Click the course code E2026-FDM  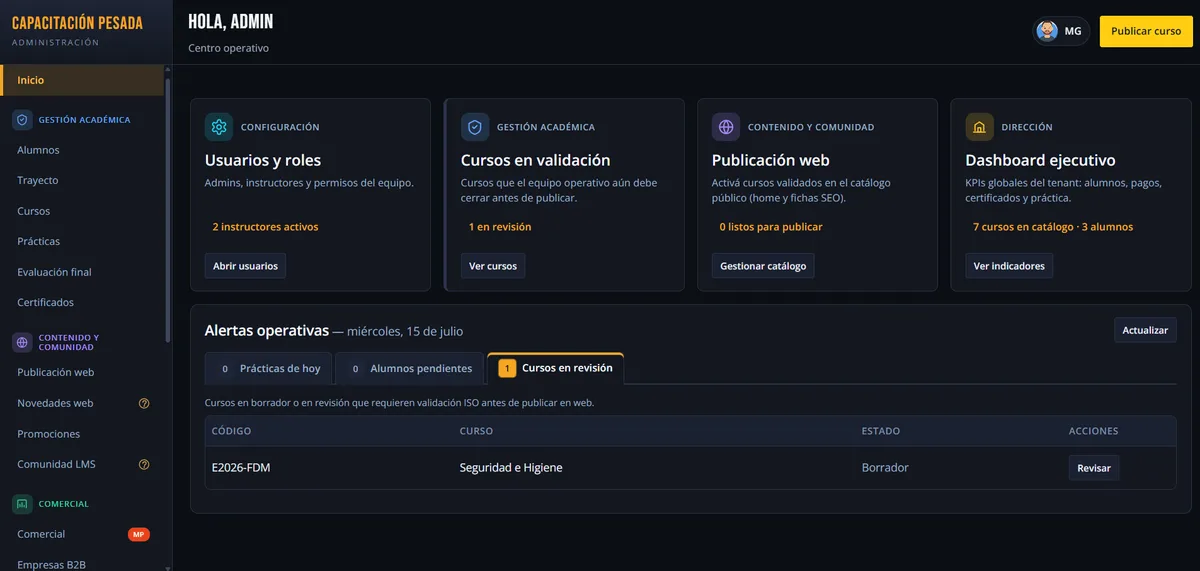pyautogui.click(x=241, y=468)
